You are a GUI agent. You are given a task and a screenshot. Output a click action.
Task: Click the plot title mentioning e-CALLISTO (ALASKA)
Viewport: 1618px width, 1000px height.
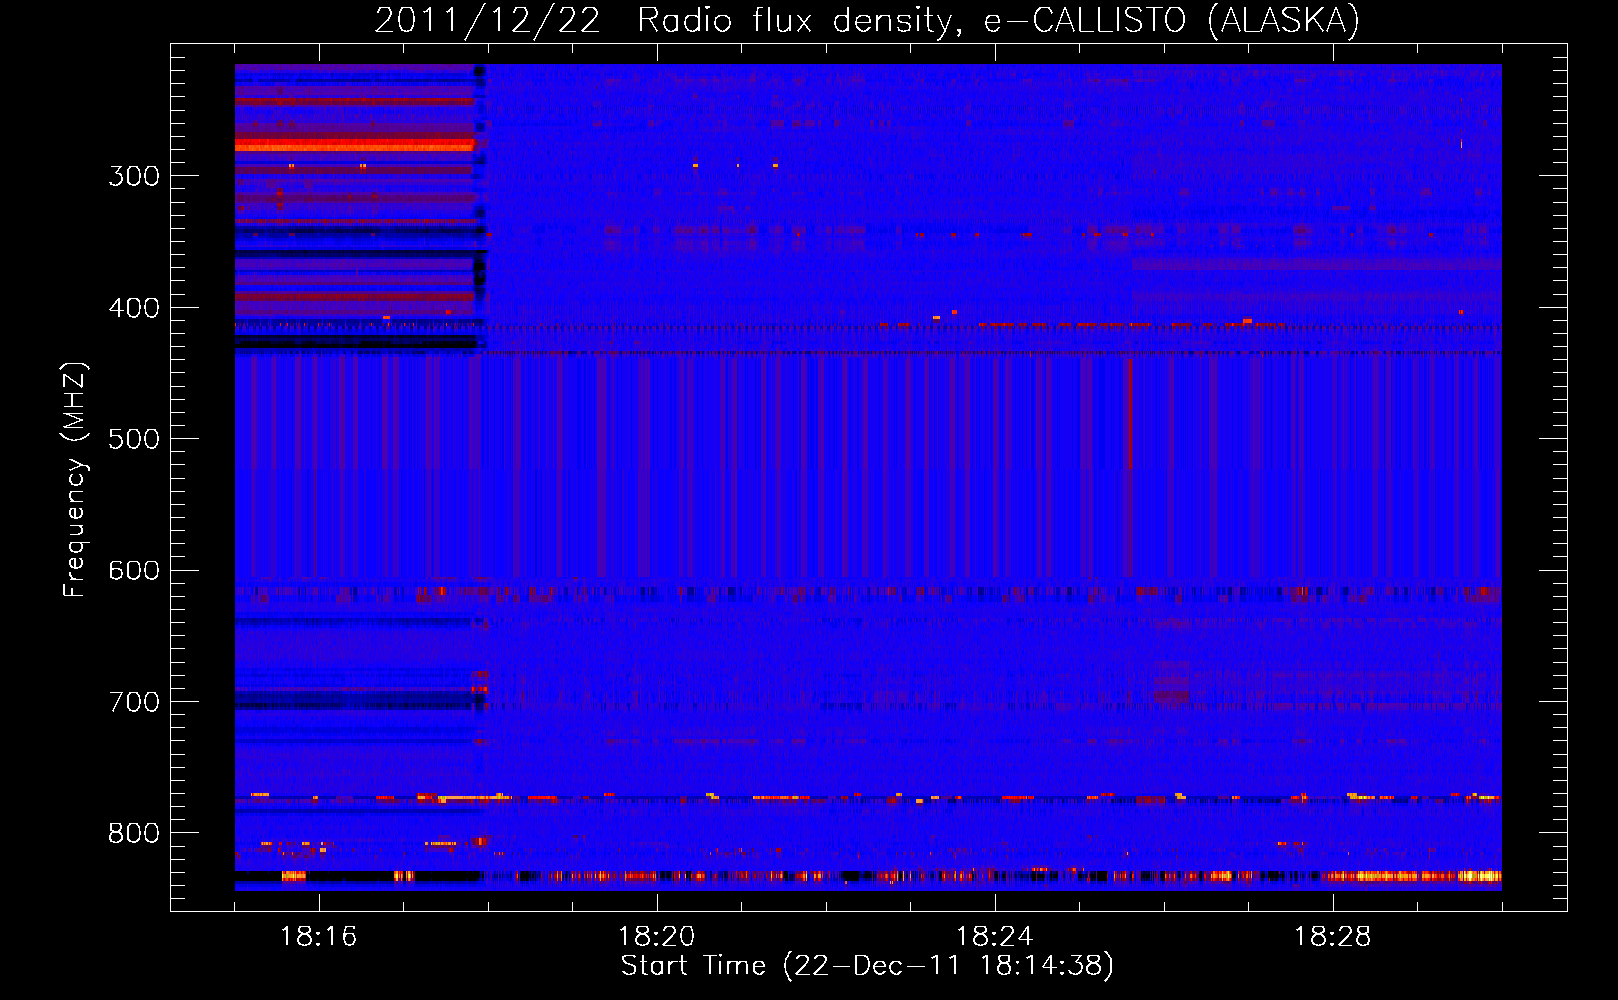(867, 21)
